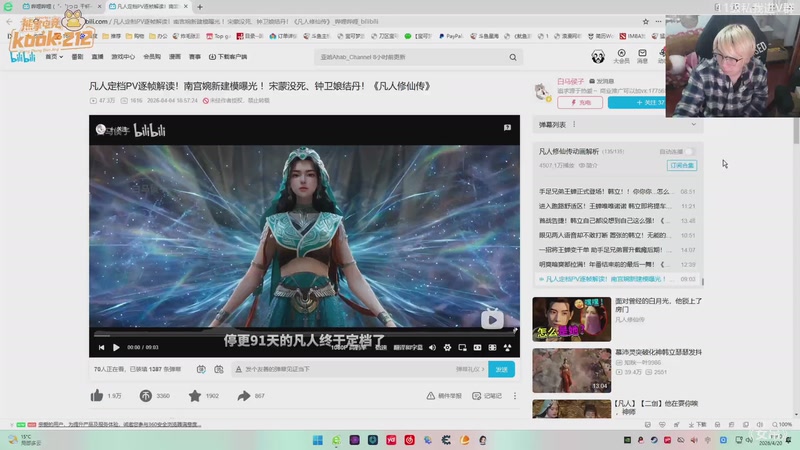This screenshot has height=450, width=800.
Task: Send the danmaku comment button
Action: [501, 369]
